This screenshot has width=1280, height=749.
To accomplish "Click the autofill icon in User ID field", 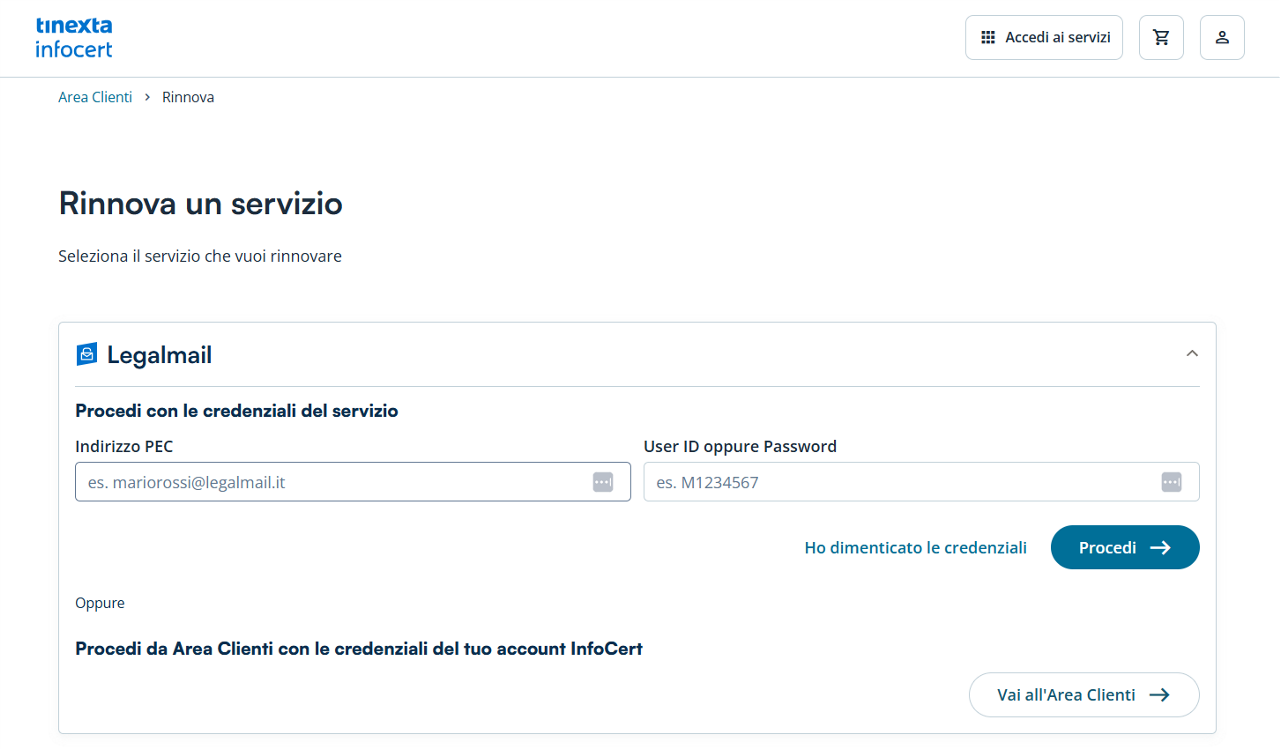I will pos(1171,482).
